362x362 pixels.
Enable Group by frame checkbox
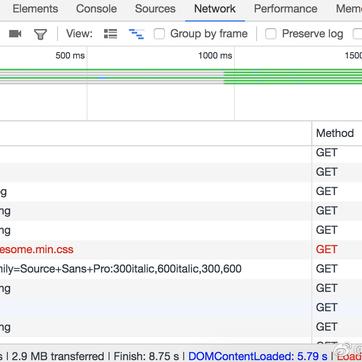click(159, 34)
